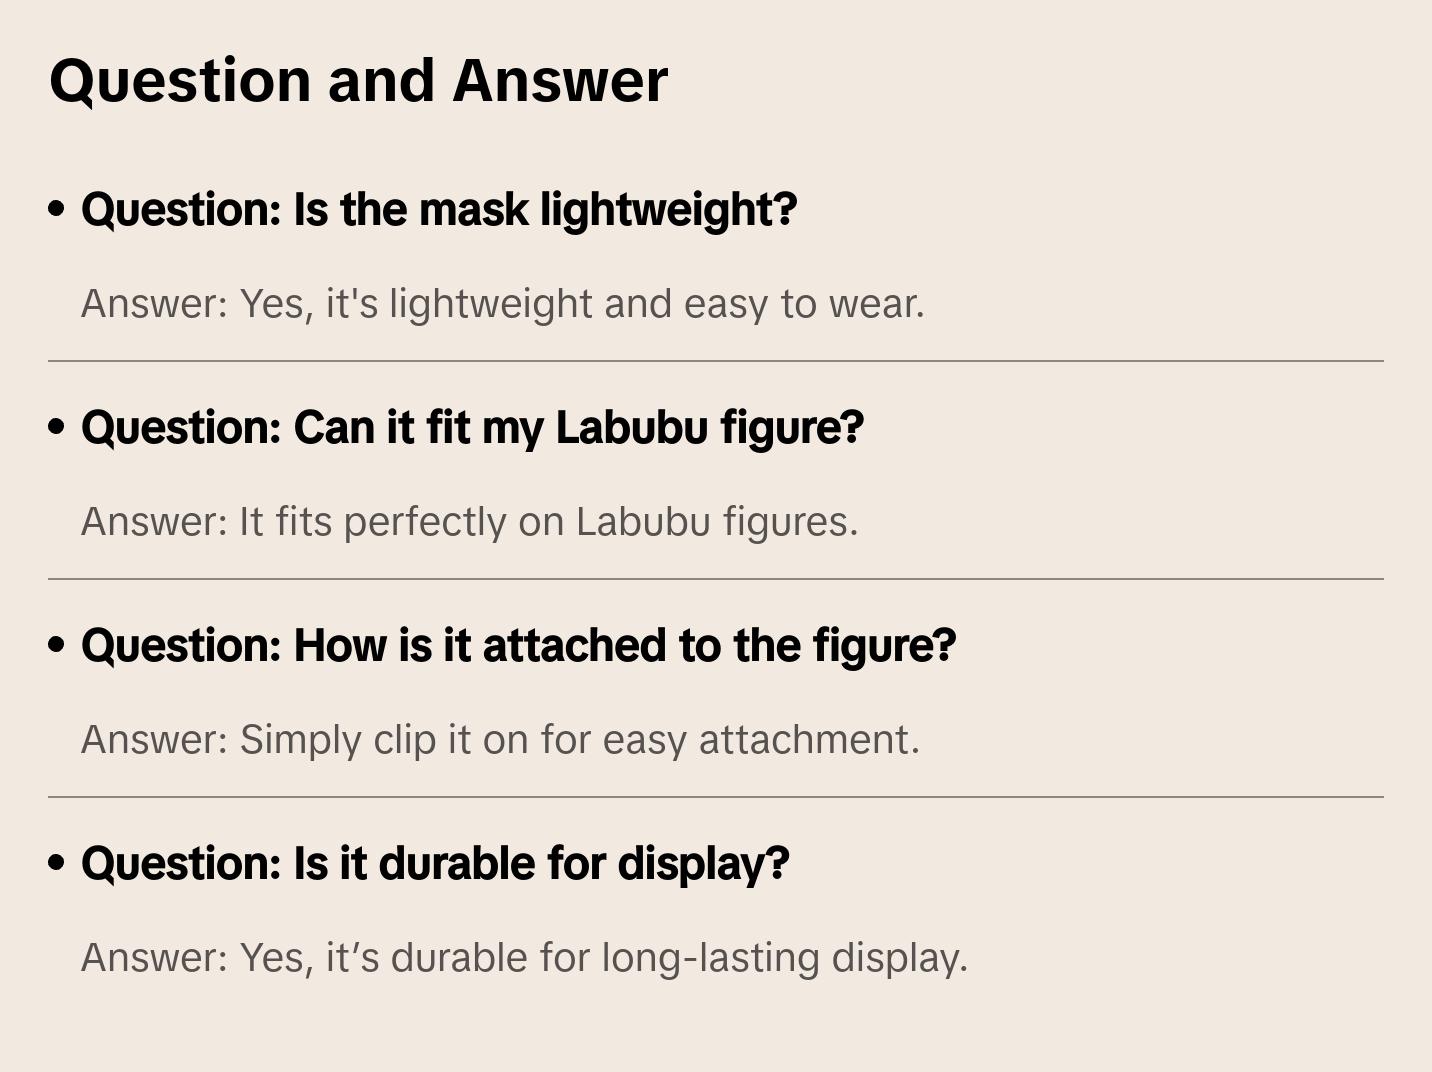Click the word "long-lasting" in the last answer
The width and height of the screenshot is (1432, 1072).
coord(710,957)
